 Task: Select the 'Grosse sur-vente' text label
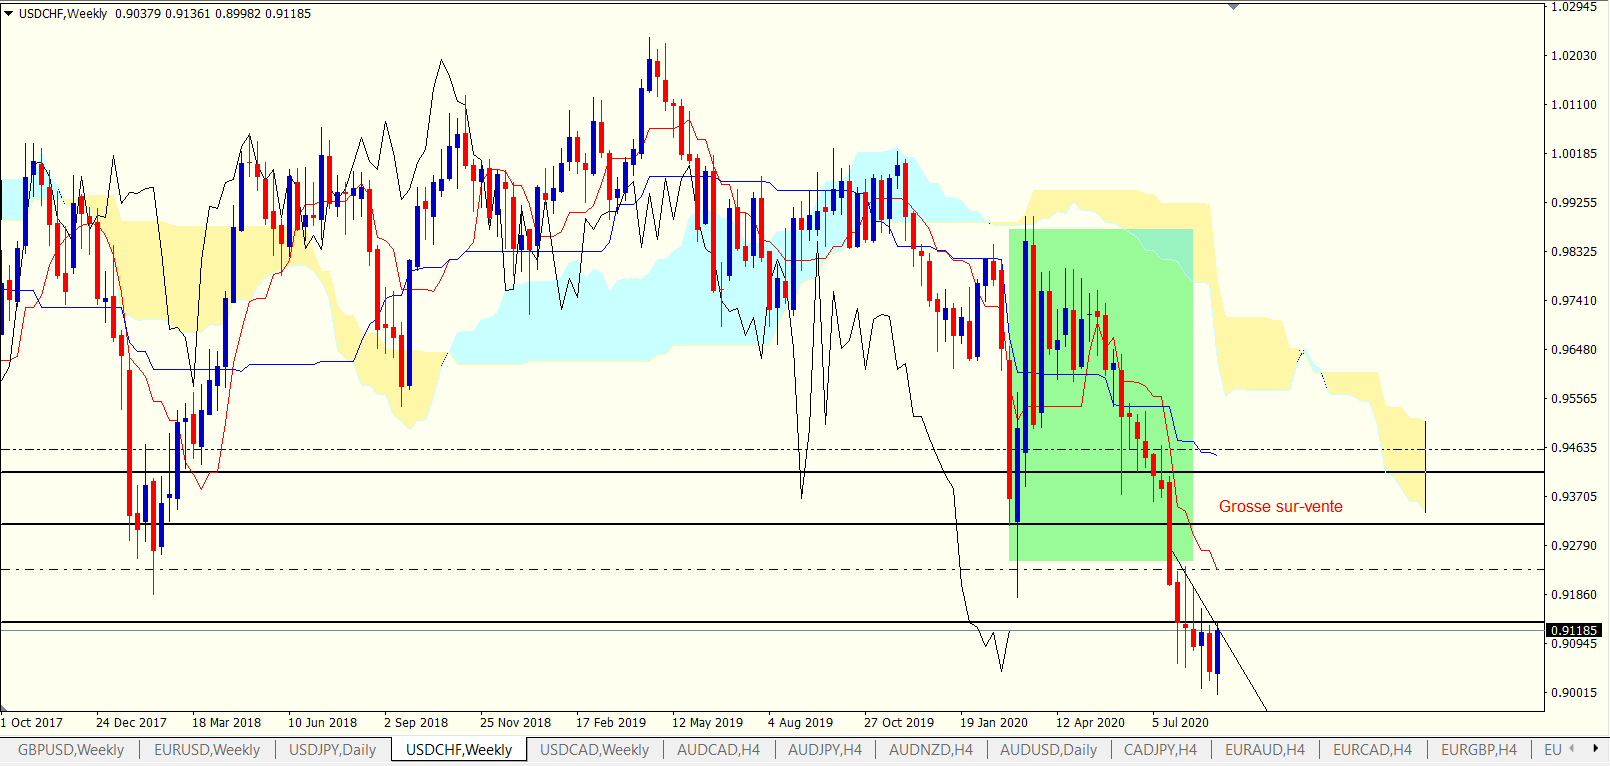pos(1280,507)
